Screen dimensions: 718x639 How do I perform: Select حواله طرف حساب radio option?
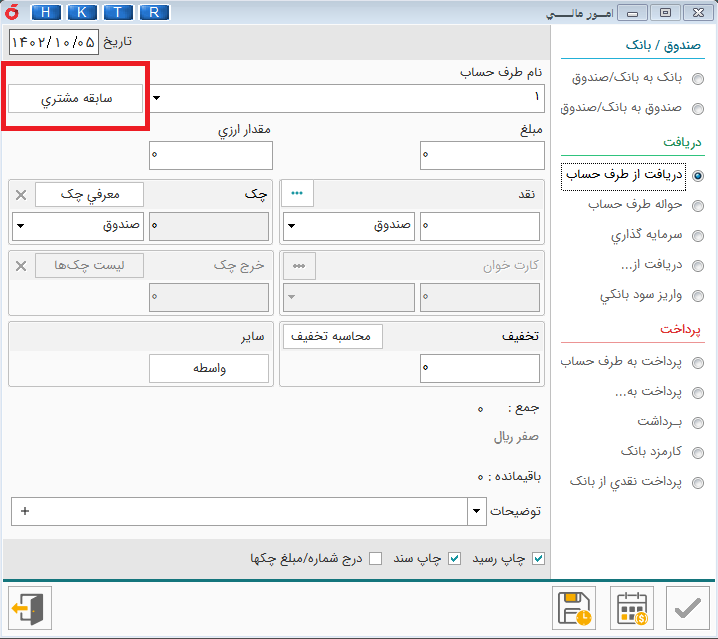click(x=697, y=206)
